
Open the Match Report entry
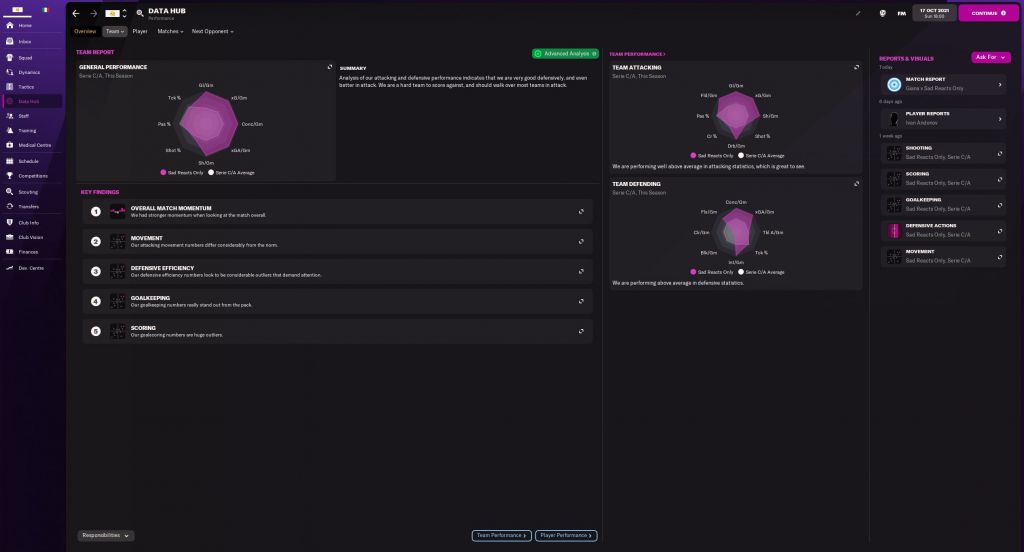943,85
